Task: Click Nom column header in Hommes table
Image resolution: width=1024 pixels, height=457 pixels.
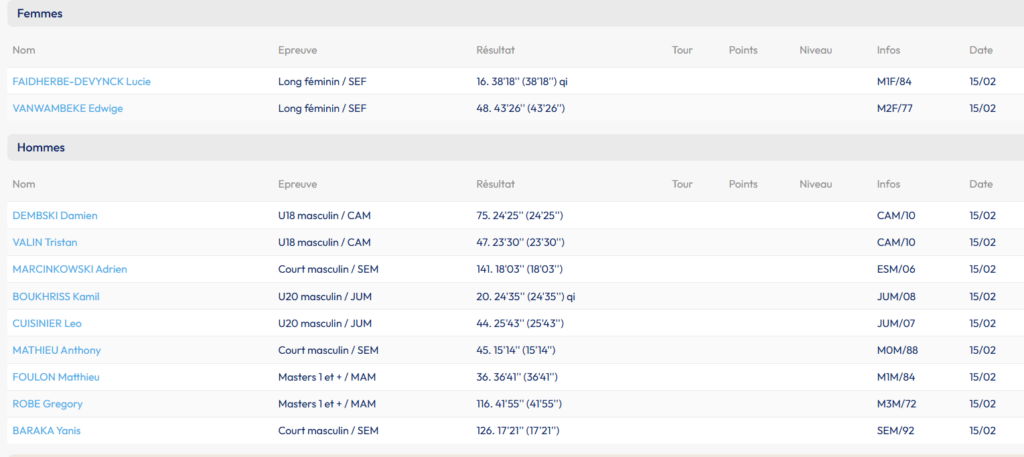Action: (x=24, y=184)
